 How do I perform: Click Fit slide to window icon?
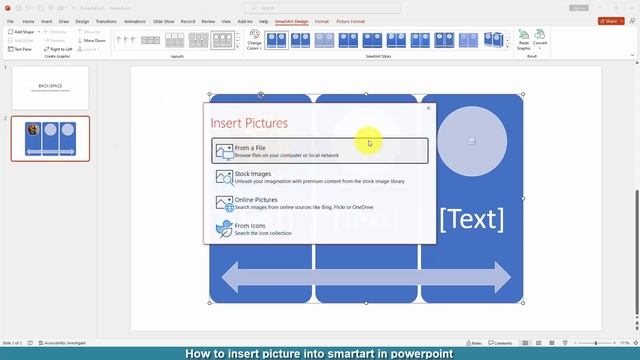636,343
